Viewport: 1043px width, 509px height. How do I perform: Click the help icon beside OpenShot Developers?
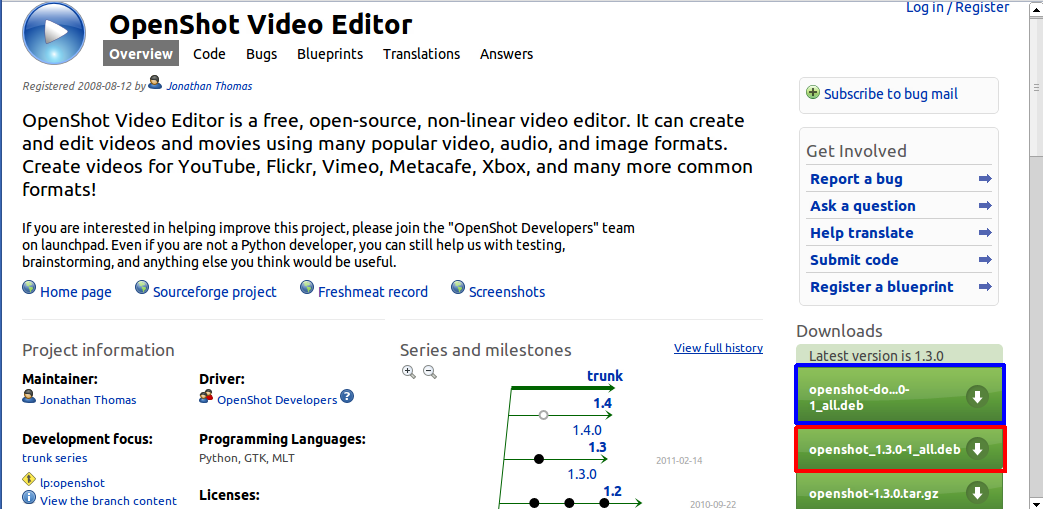click(x=347, y=397)
